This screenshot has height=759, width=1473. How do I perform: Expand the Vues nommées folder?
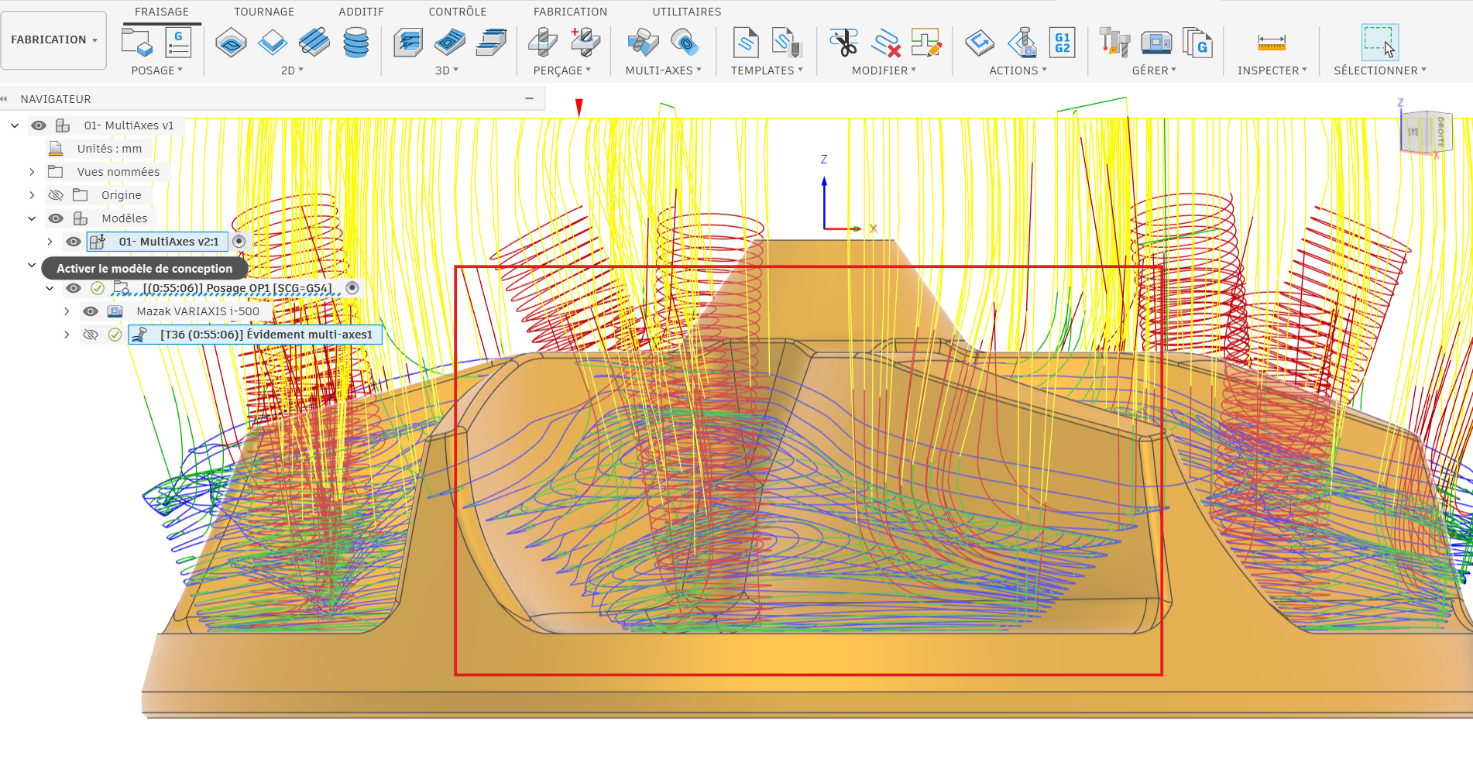point(32,172)
